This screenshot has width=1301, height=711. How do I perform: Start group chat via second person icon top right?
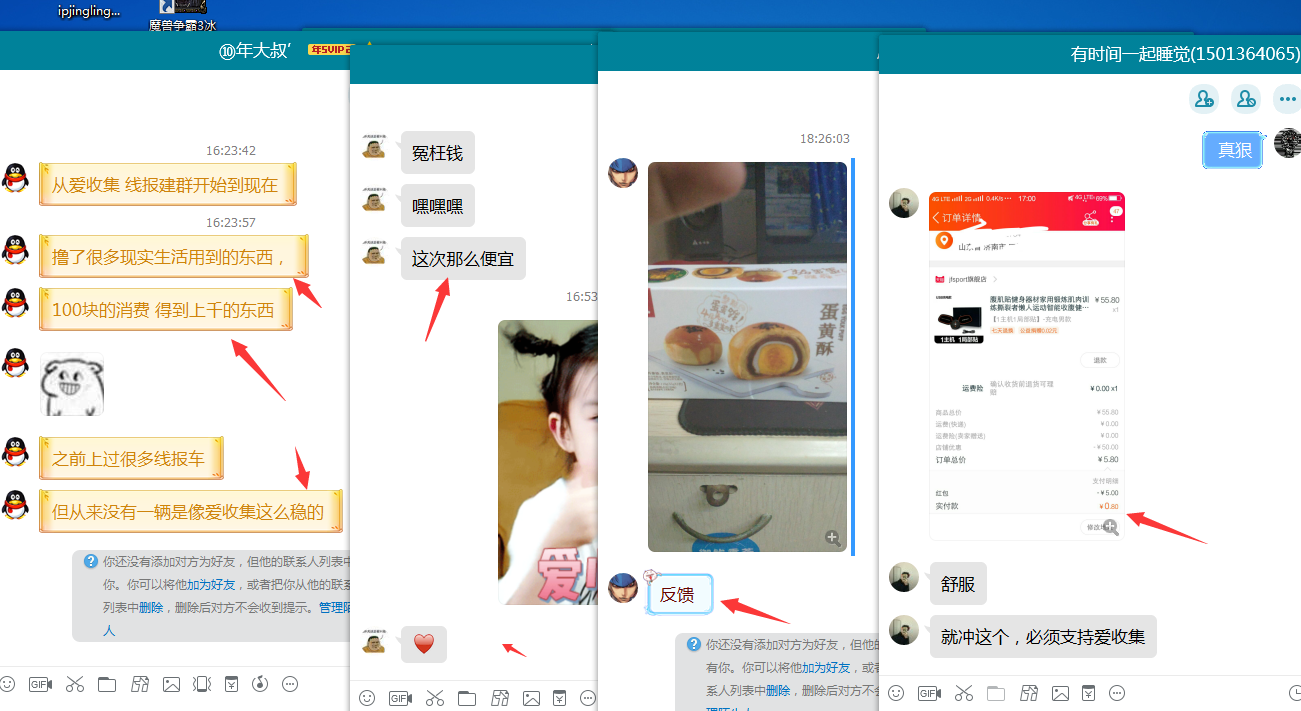(1246, 98)
